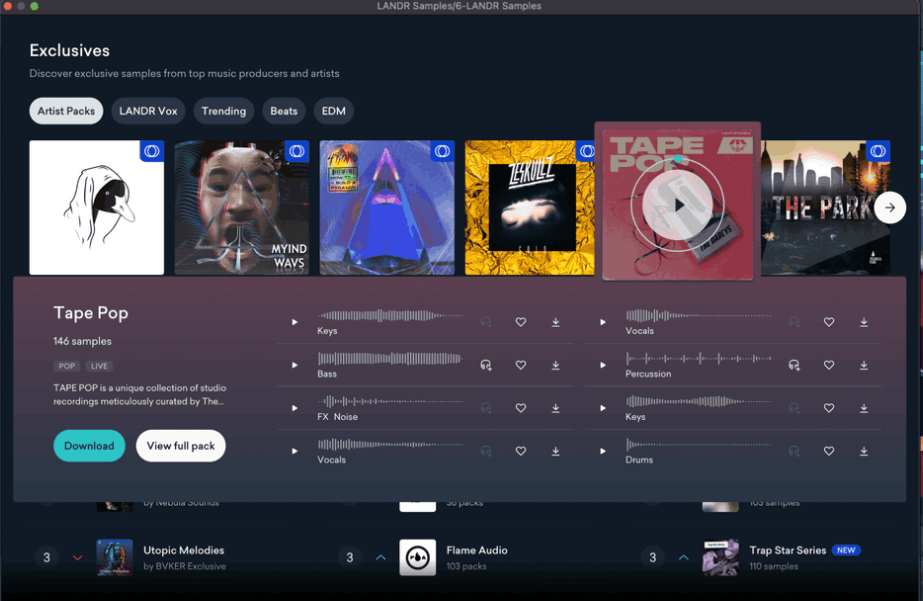
Task: Show next packs with right arrow
Action: click(890, 207)
